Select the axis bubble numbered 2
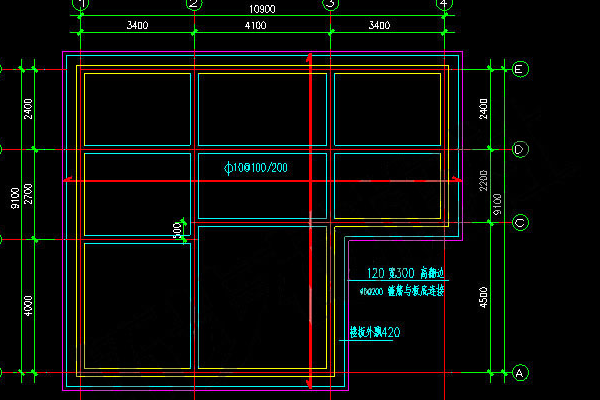 click(194, 4)
